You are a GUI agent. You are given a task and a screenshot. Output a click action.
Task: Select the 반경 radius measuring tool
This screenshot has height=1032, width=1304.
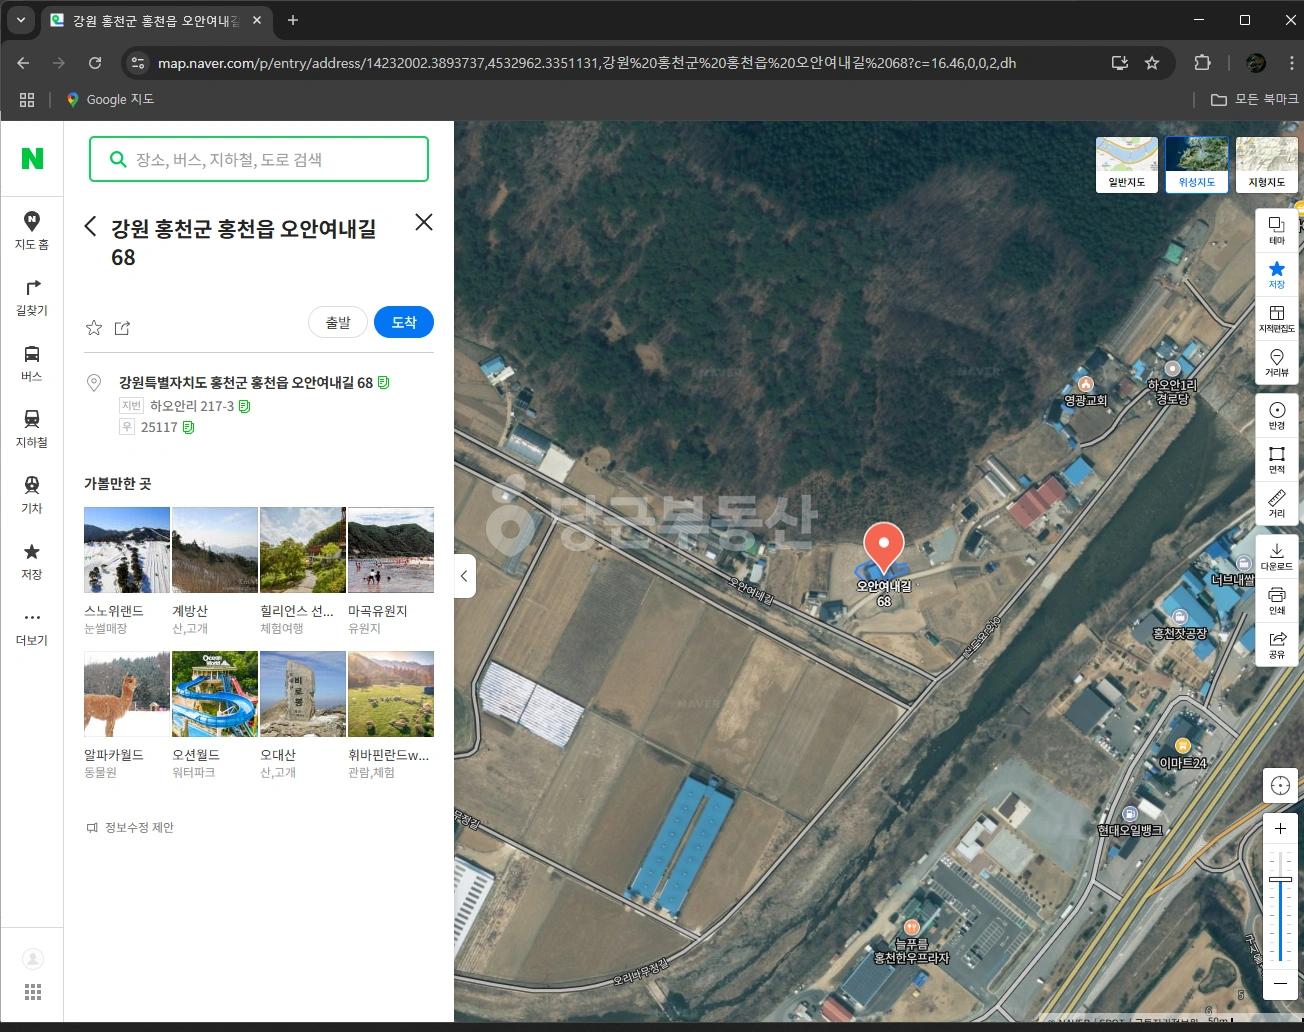point(1277,416)
